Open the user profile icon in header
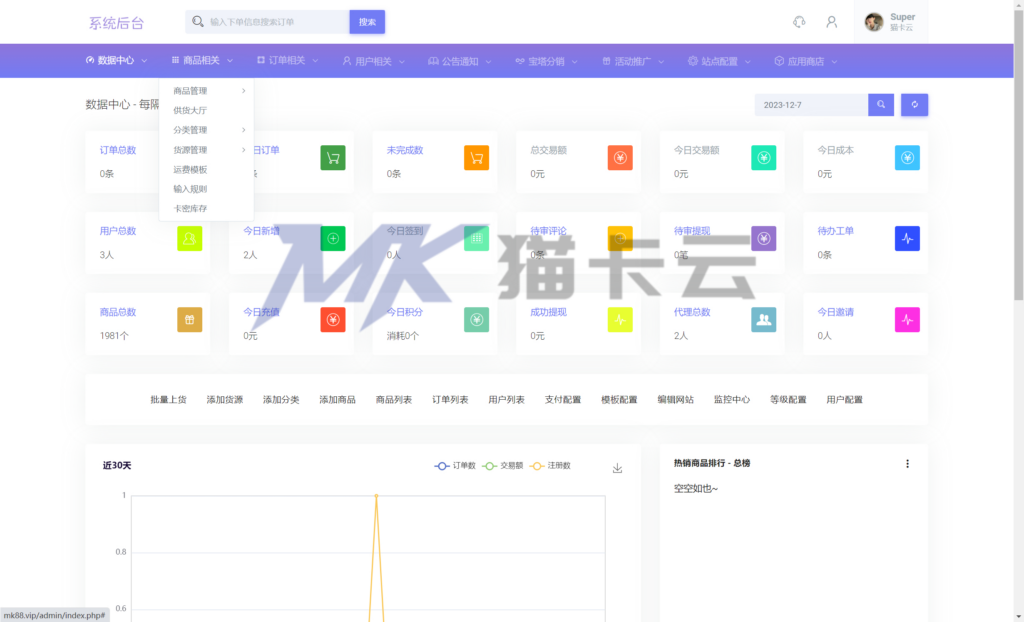1024x622 pixels. click(831, 22)
